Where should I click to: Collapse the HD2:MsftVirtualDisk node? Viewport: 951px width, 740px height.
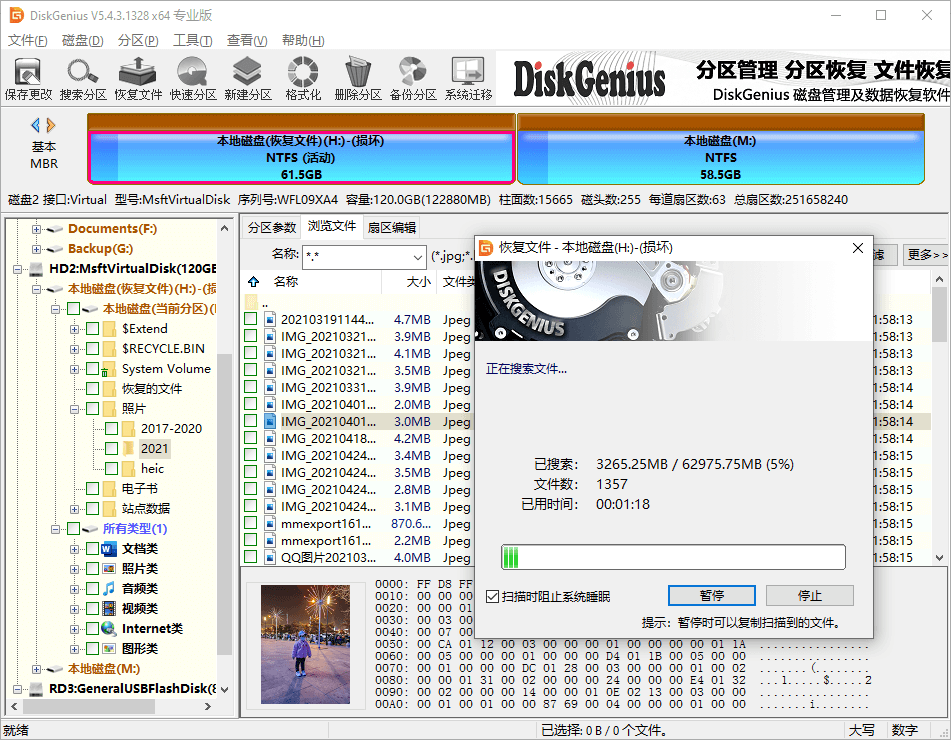17,269
